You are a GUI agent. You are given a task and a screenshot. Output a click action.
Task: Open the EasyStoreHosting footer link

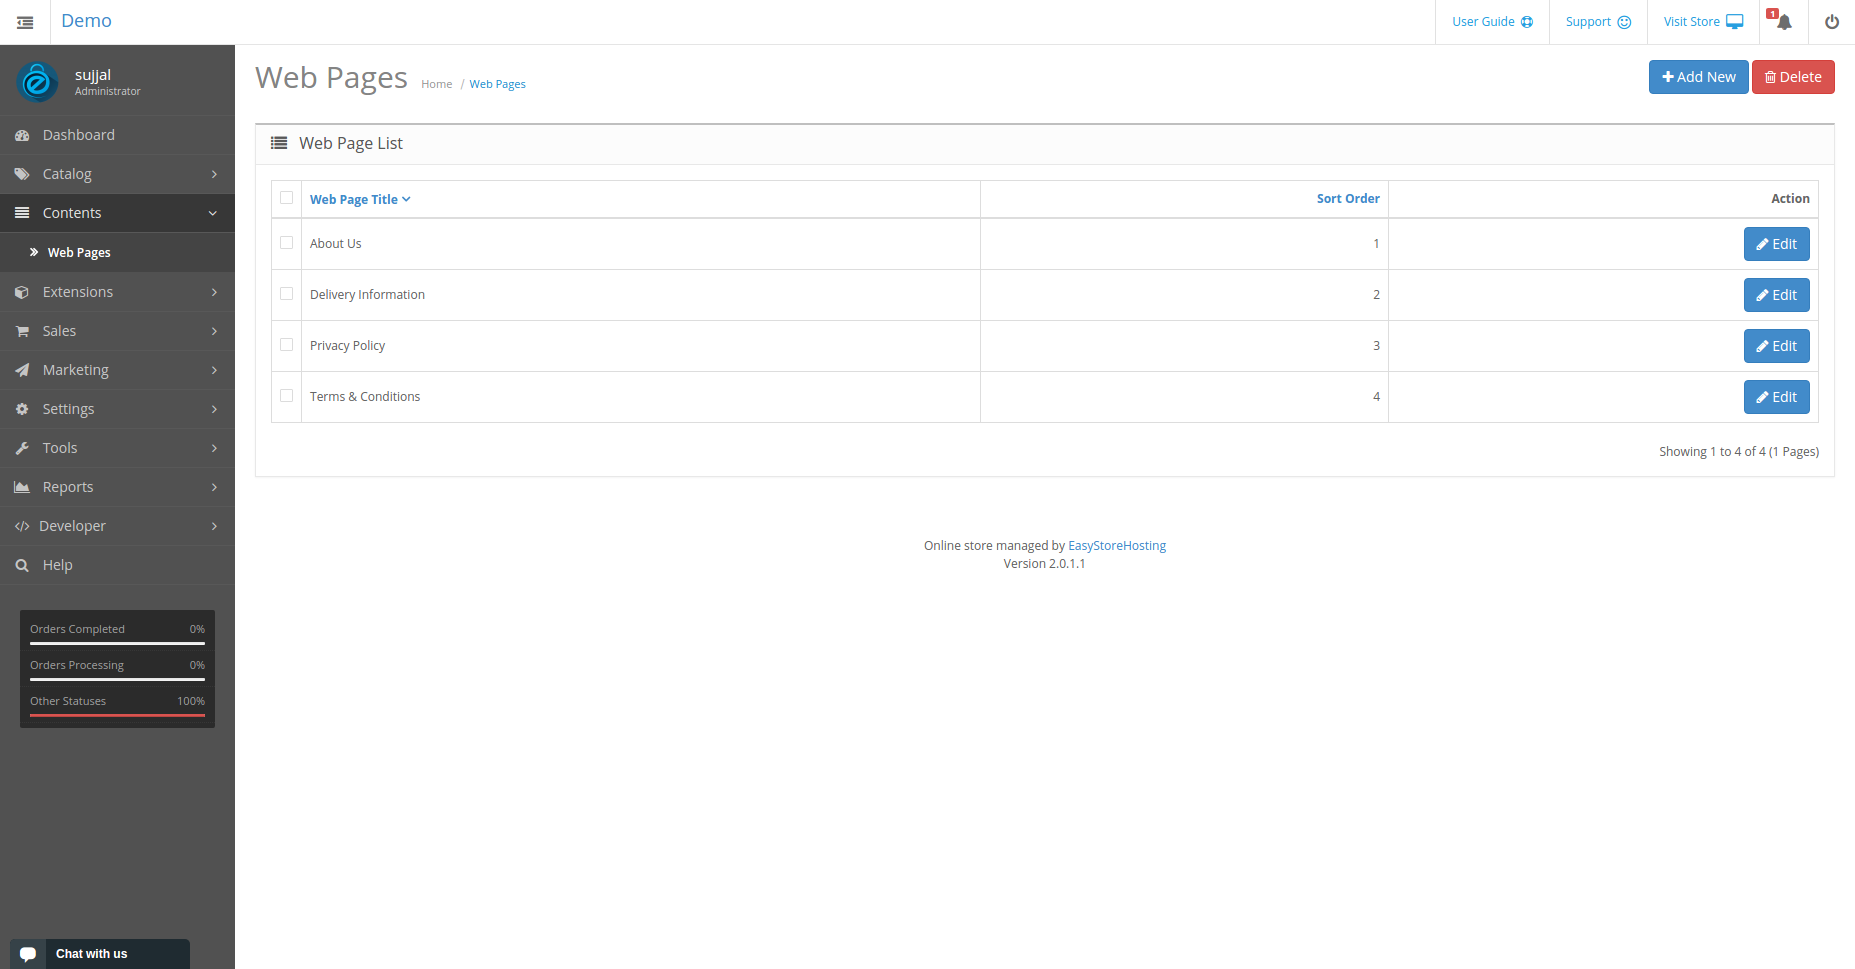click(1117, 546)
